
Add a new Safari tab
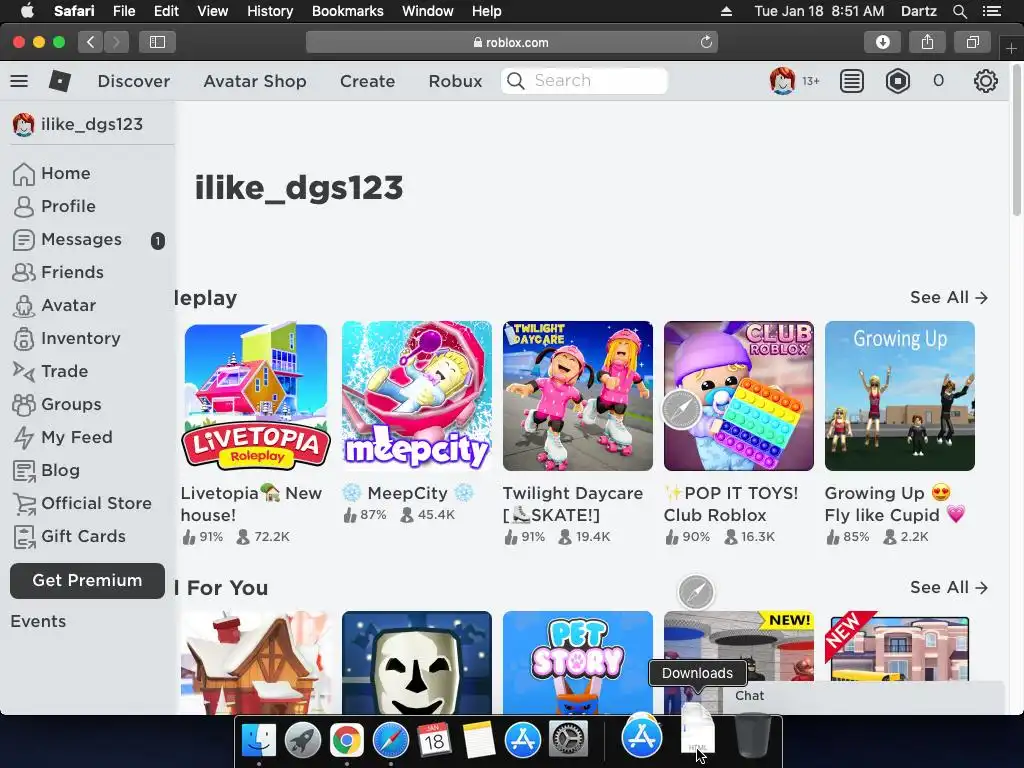[1011, 48]
